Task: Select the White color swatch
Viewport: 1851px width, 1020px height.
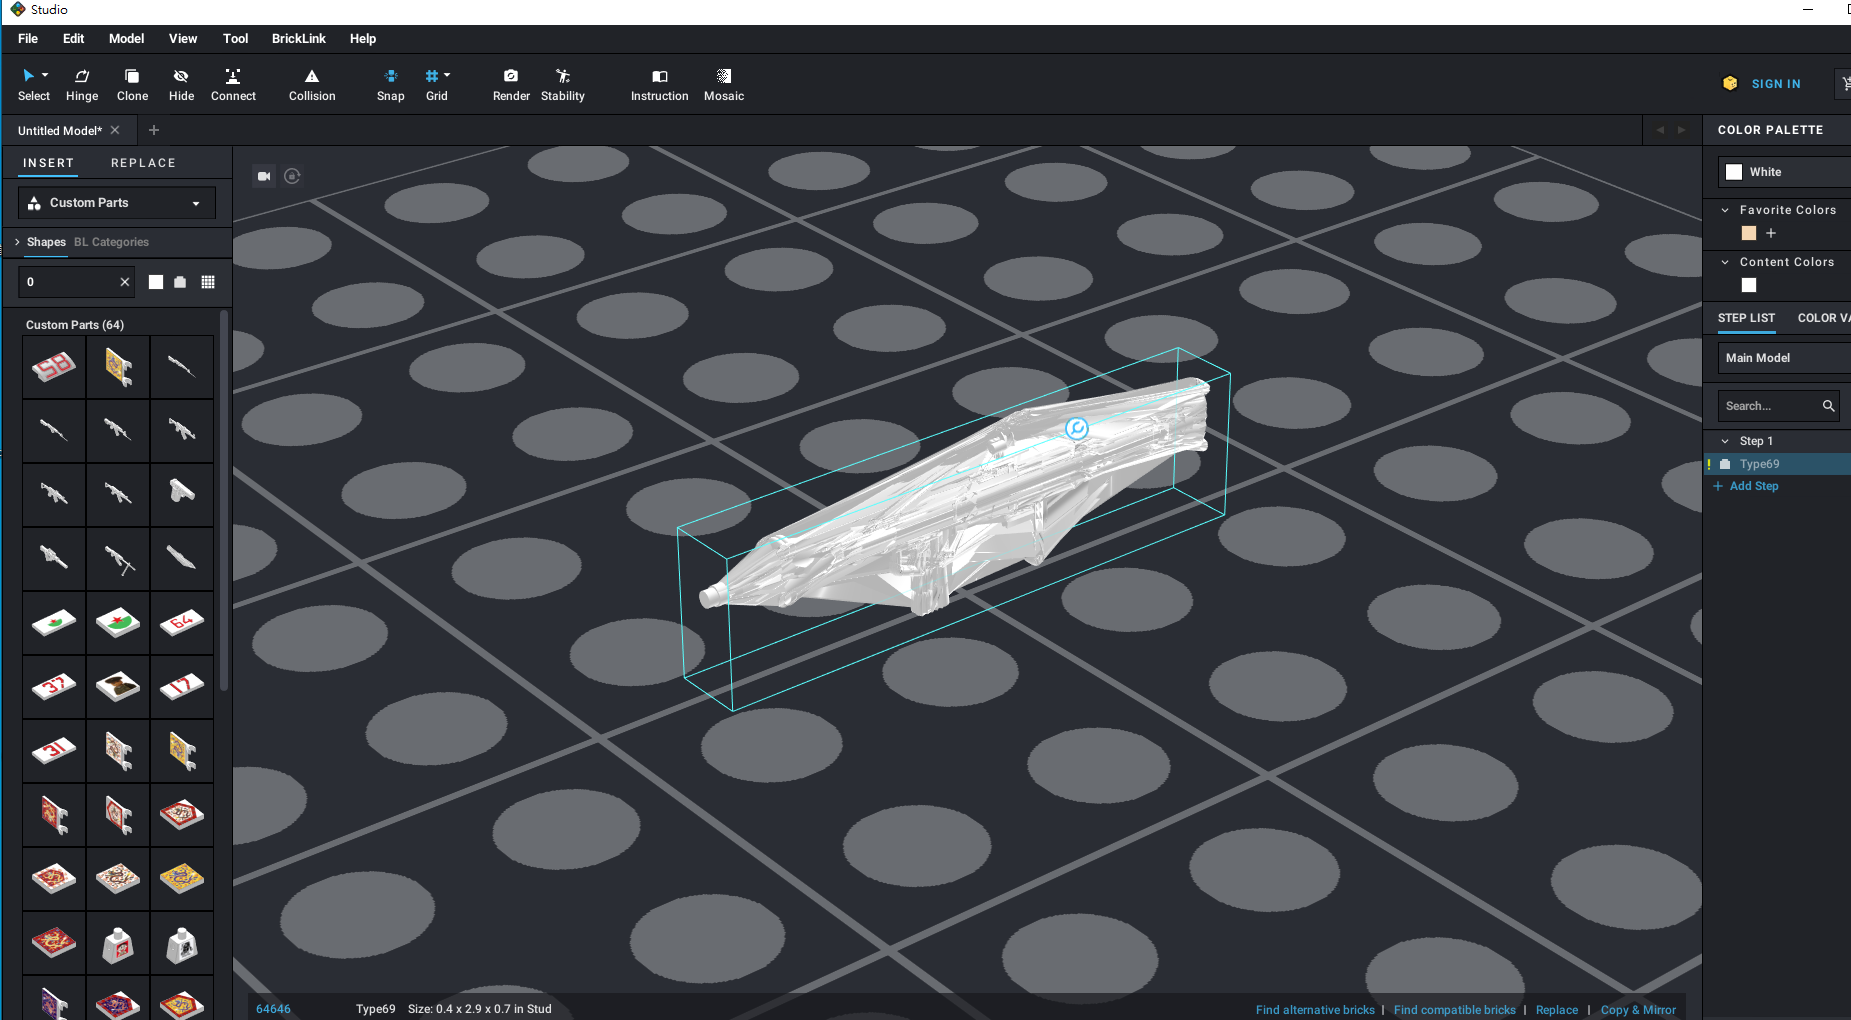Action: click(x=1734, y=172)
